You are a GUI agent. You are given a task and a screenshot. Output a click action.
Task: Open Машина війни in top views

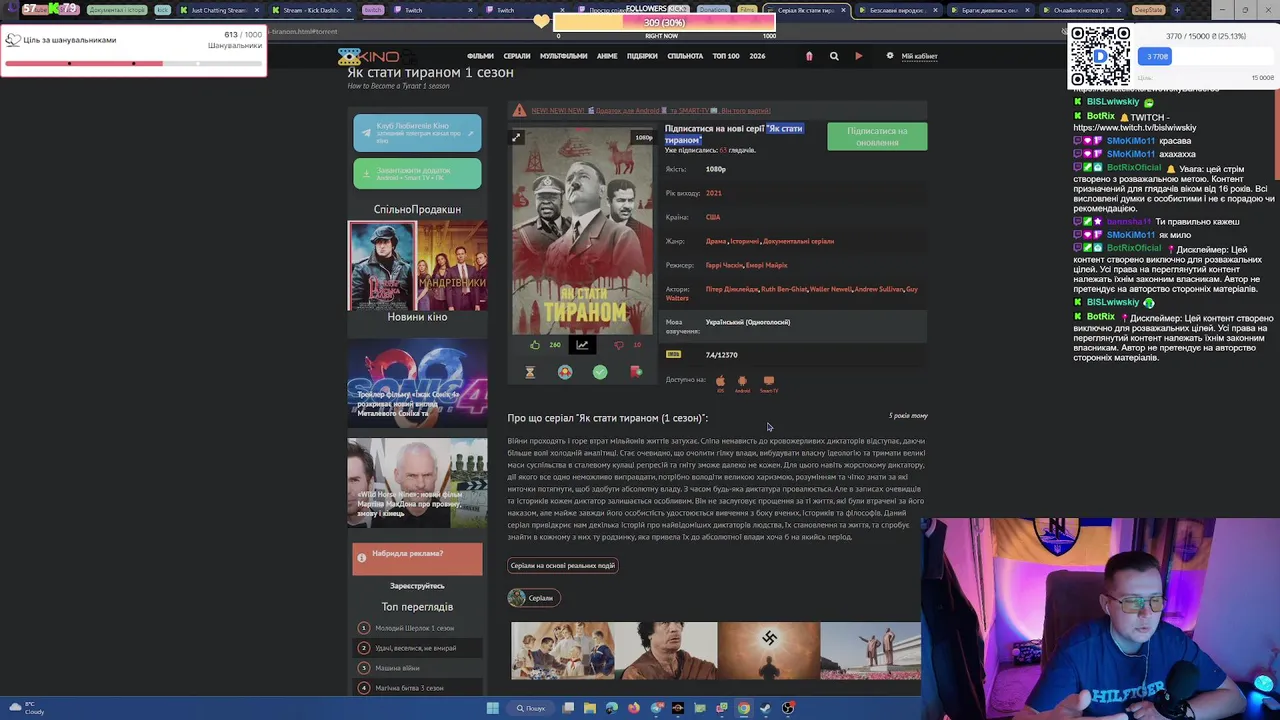[x=397, y=668]
